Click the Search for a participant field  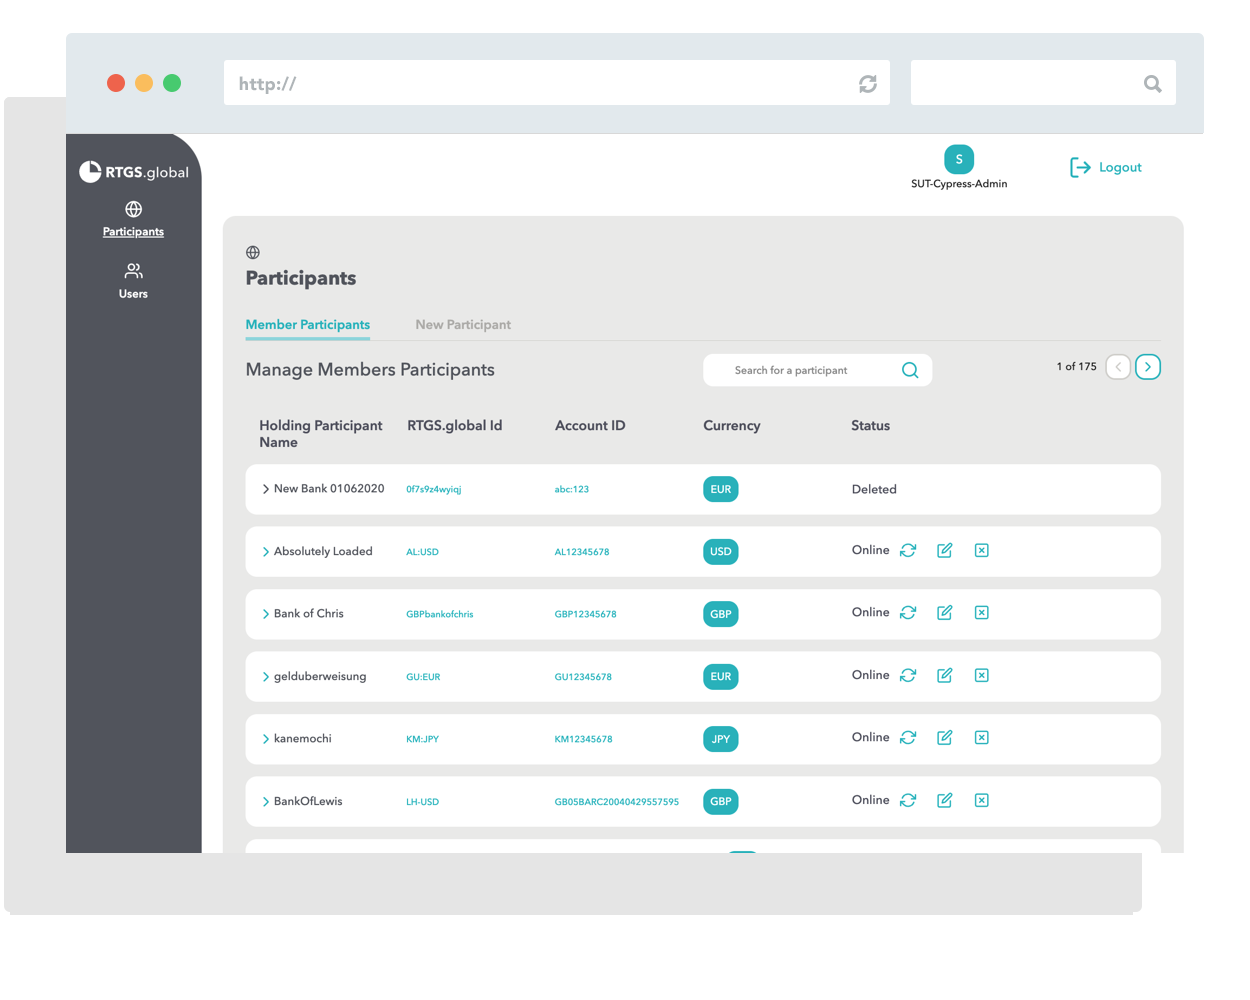[x=818, y=370]
